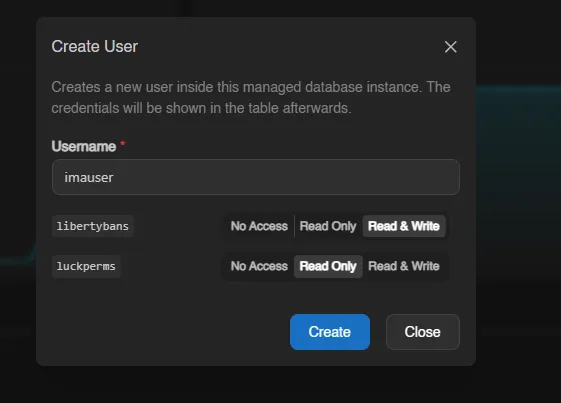Click the blue Create button
561x403 pixels.
point(330,332)
